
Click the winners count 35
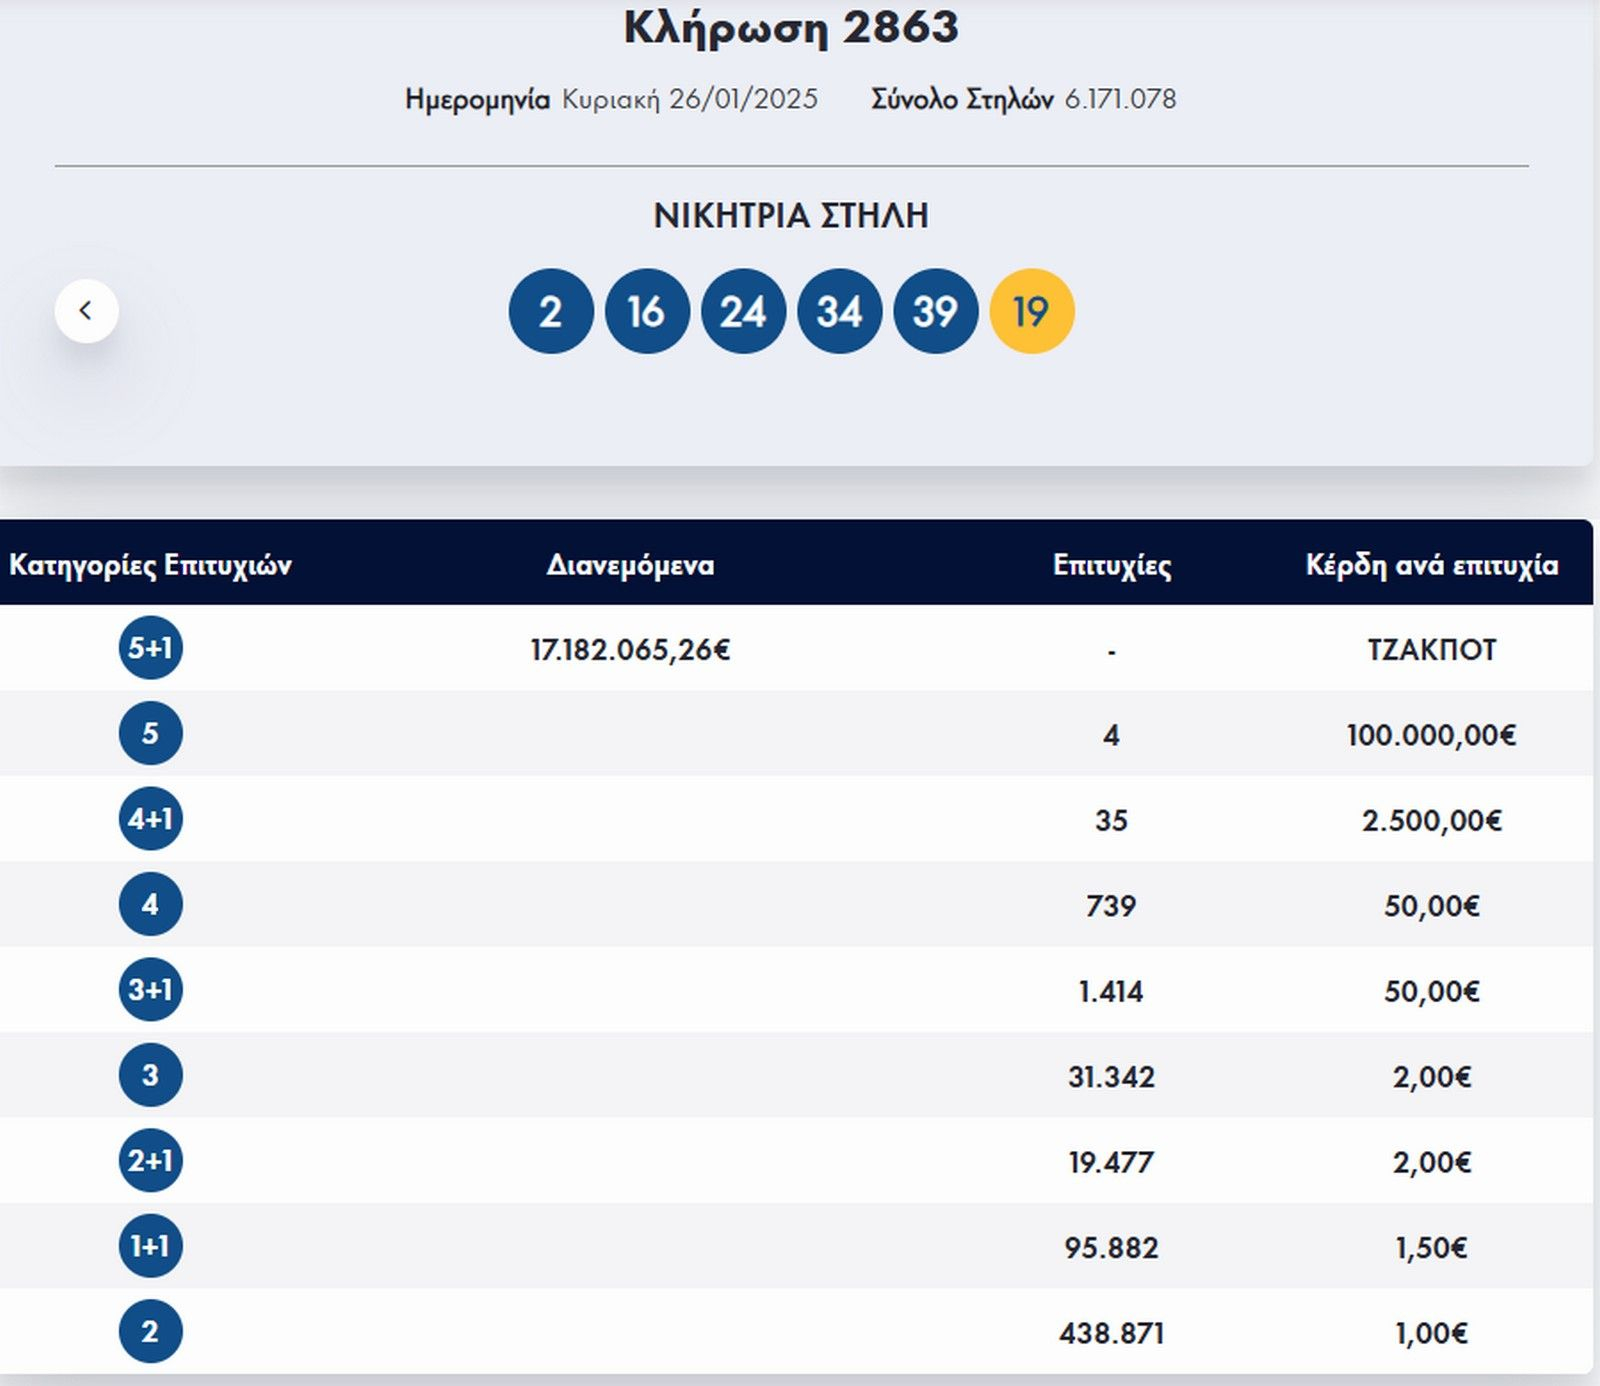coord(1112,821)
